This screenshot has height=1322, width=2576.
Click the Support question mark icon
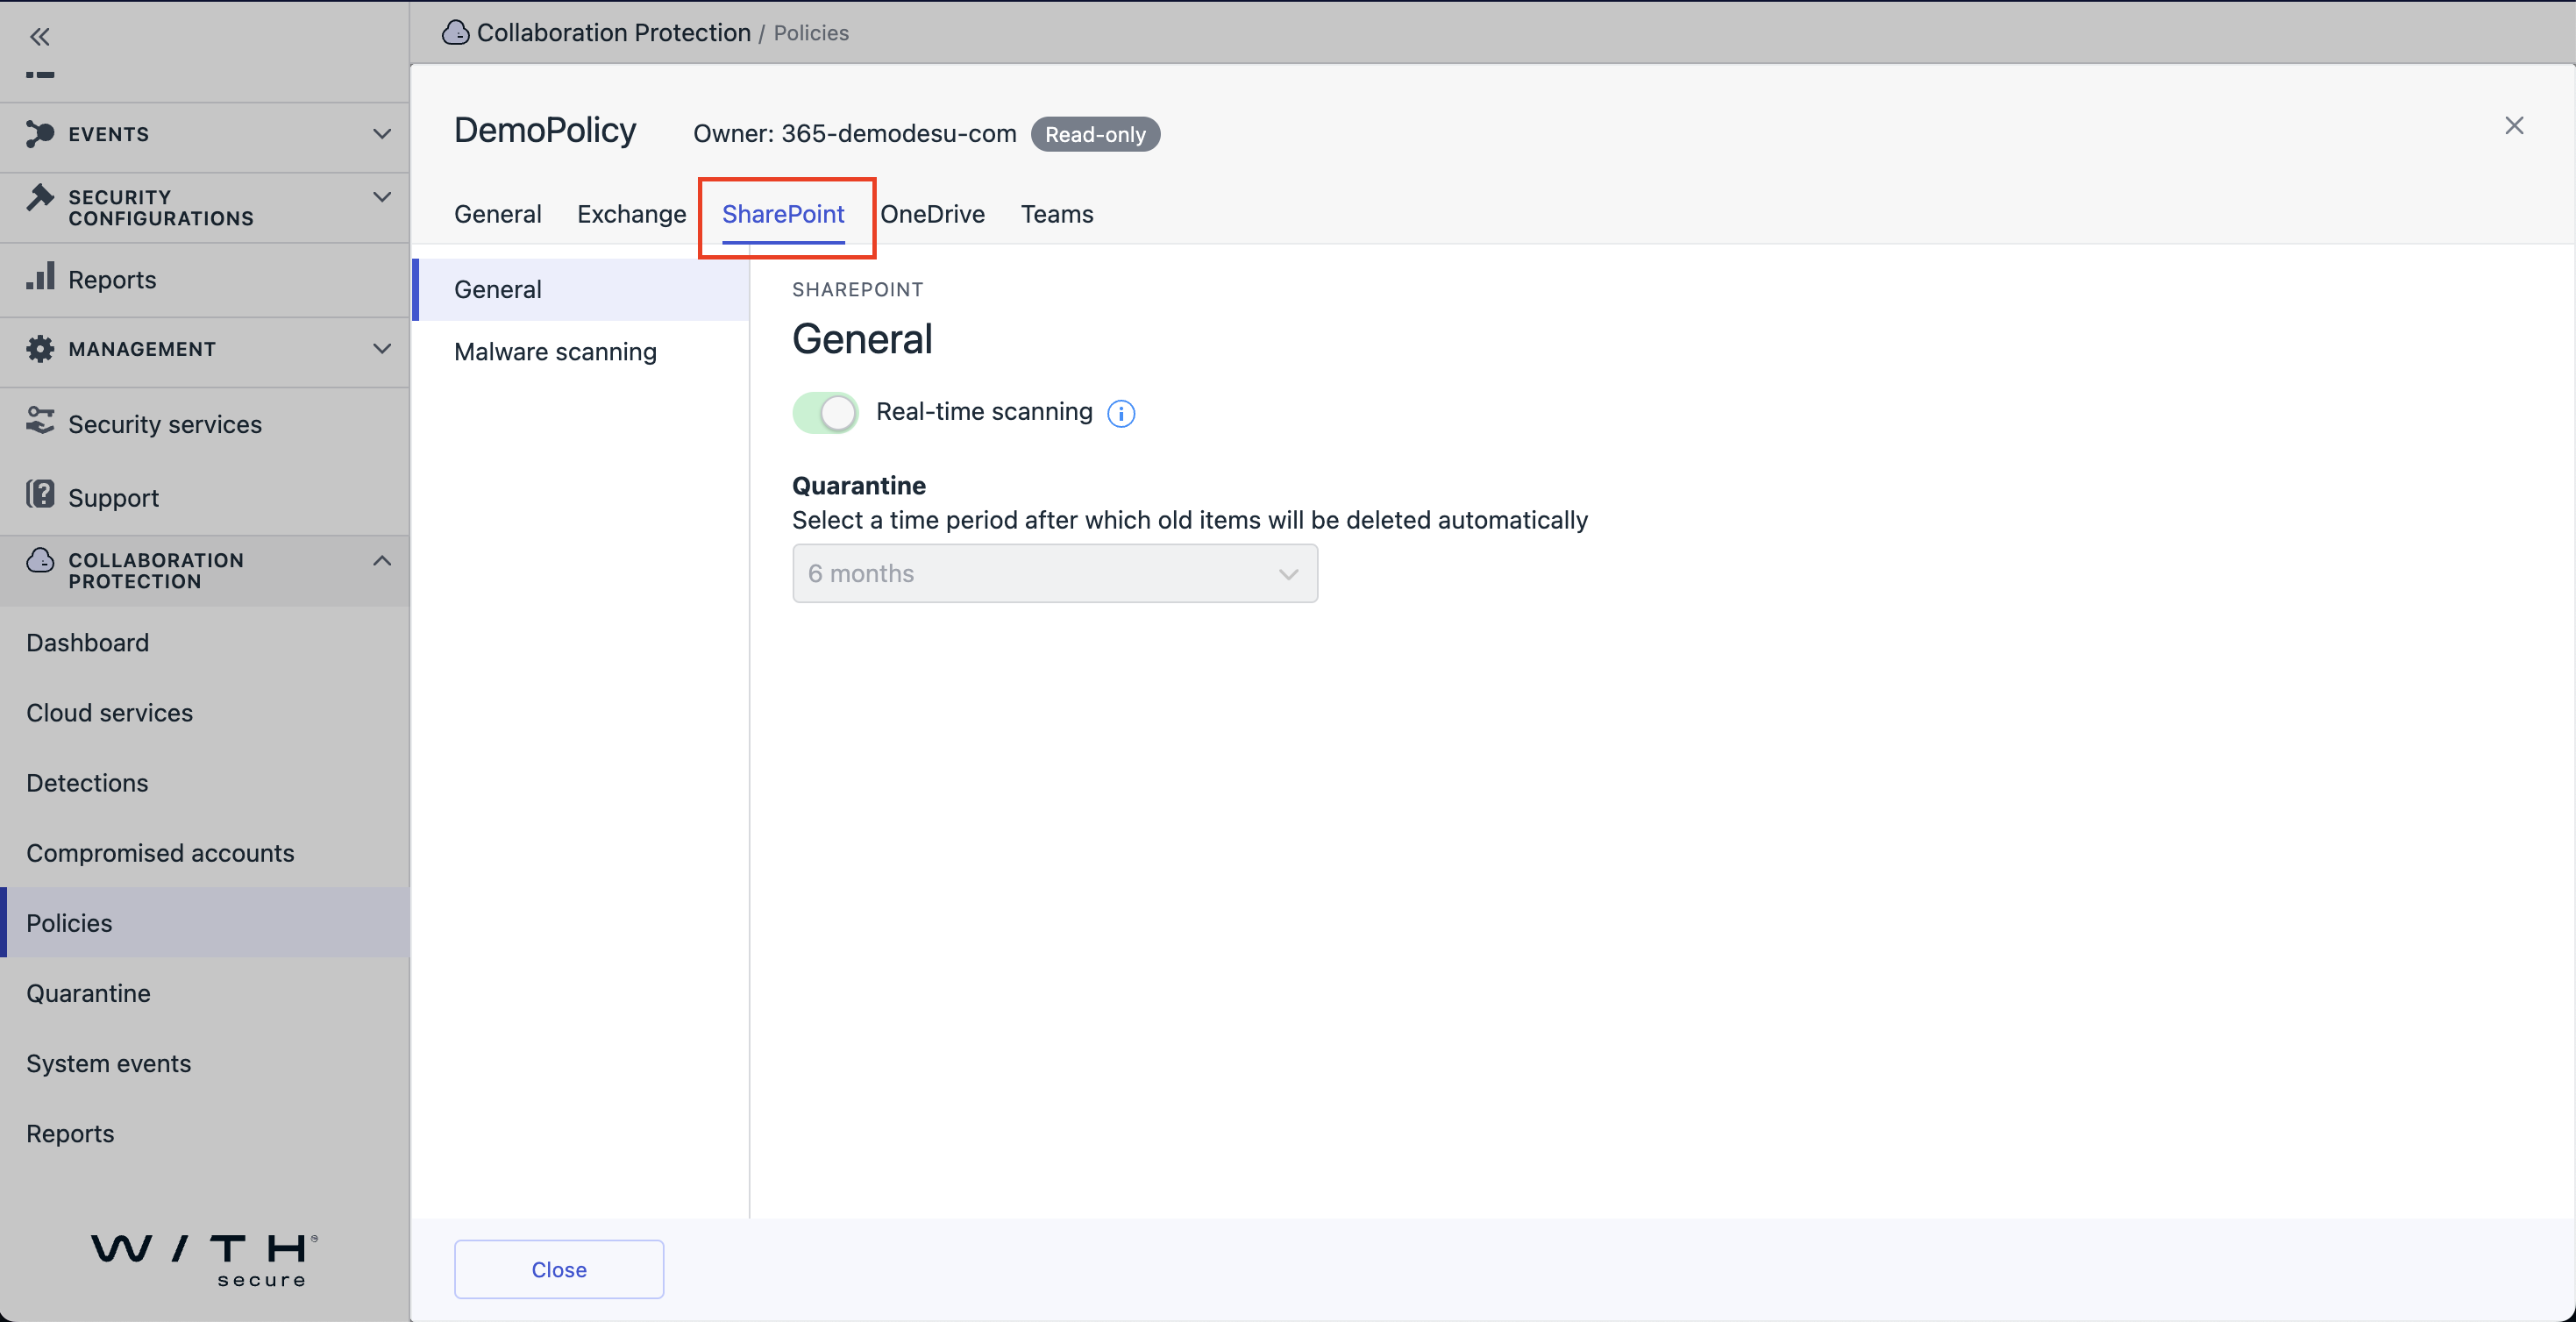(x=40, y=494)
